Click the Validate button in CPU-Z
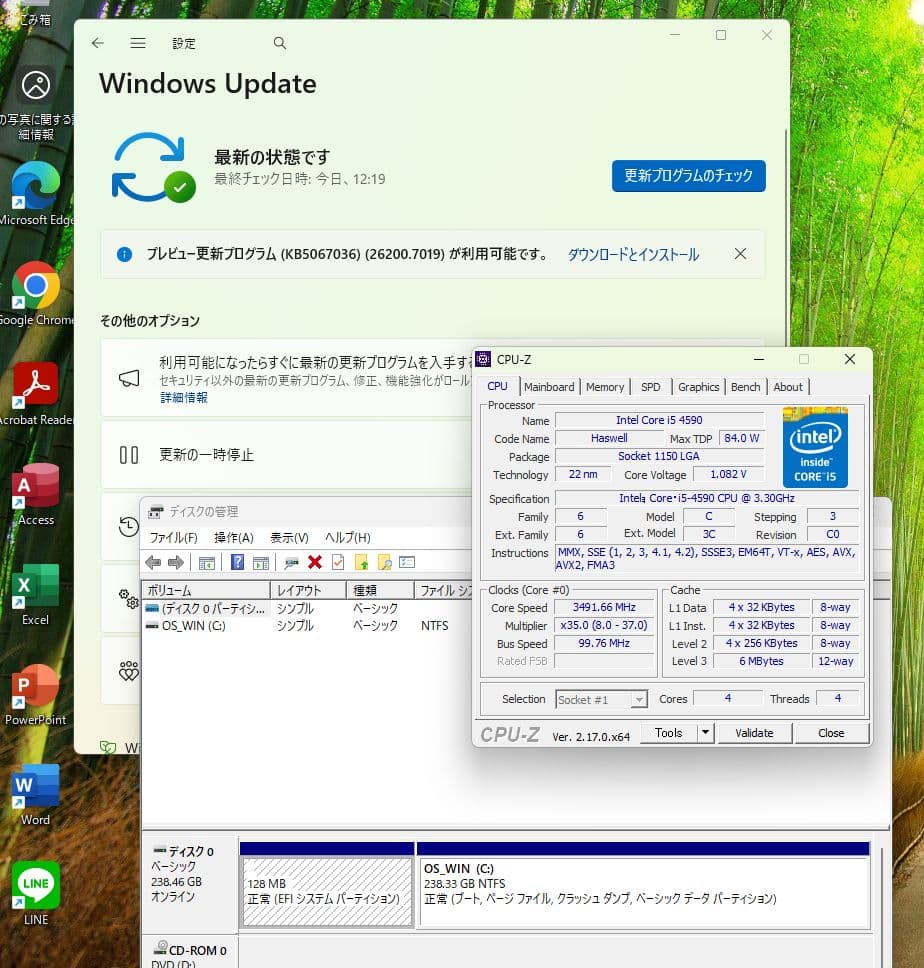 [754, 733]
